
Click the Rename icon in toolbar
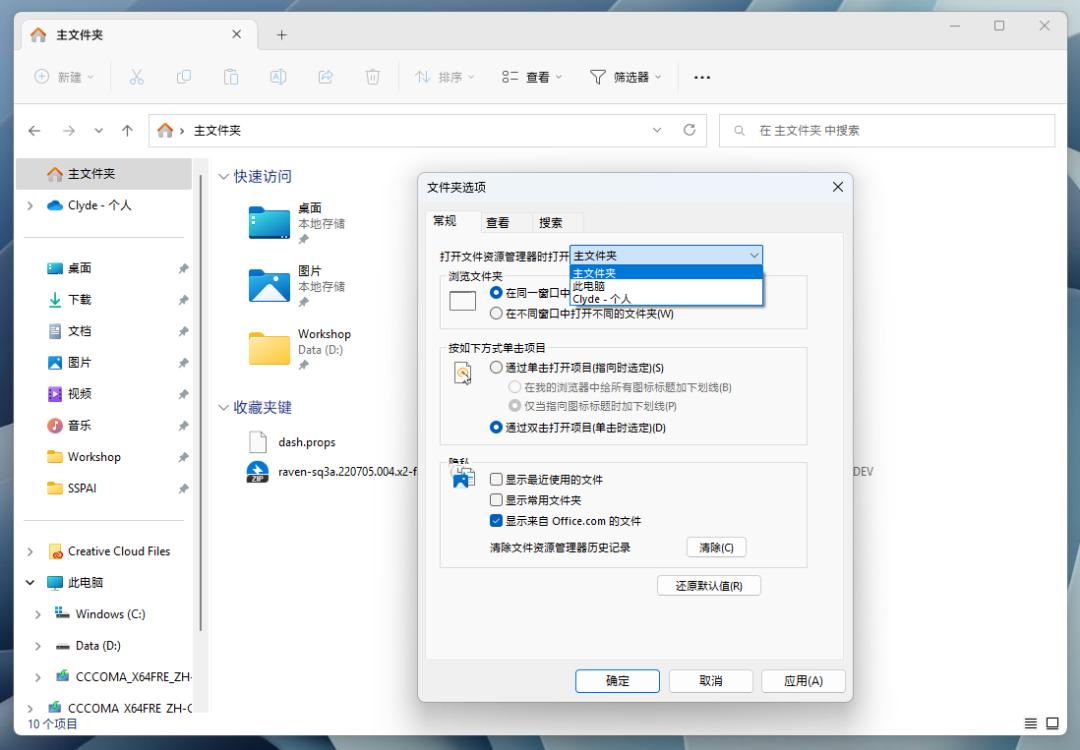point(278,77)
